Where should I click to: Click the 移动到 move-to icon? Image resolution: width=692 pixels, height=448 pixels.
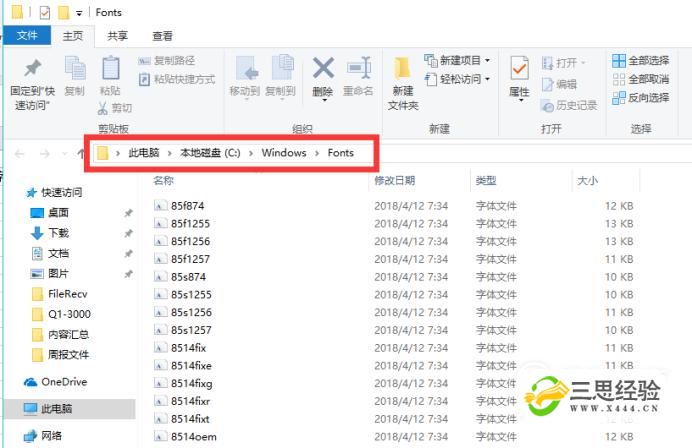(244, 68)
